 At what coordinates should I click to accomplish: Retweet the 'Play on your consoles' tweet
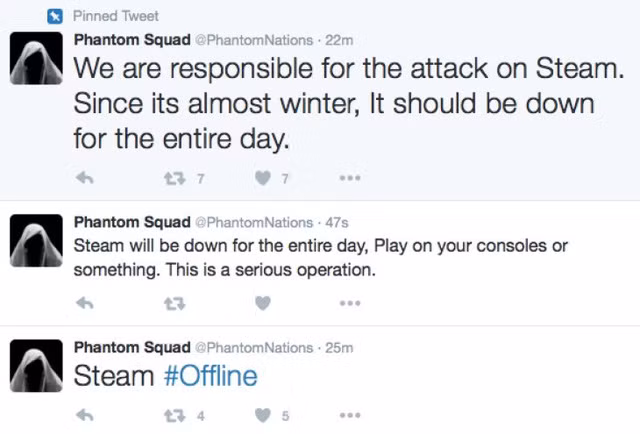click(x=174, y=304)
